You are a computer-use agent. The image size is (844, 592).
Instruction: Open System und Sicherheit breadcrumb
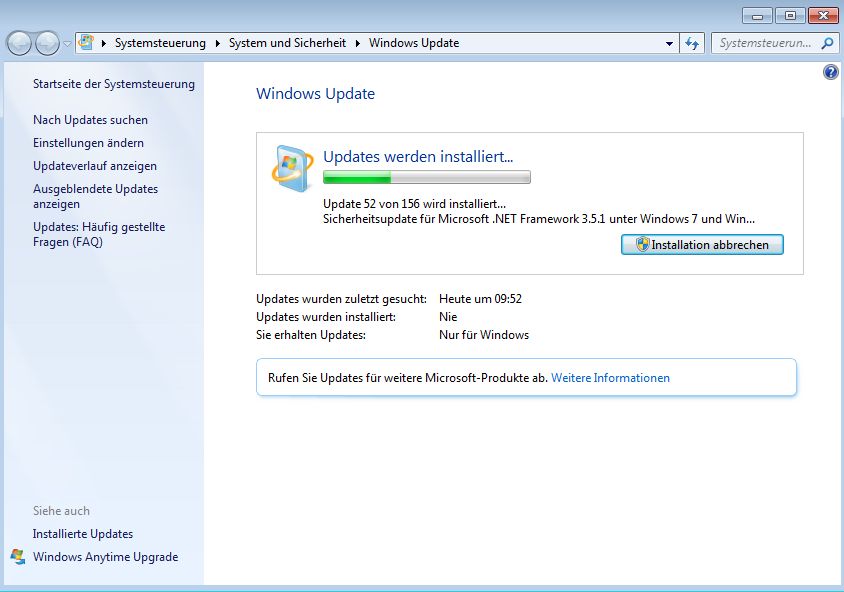pyautogui.click(x=287, y=43)
